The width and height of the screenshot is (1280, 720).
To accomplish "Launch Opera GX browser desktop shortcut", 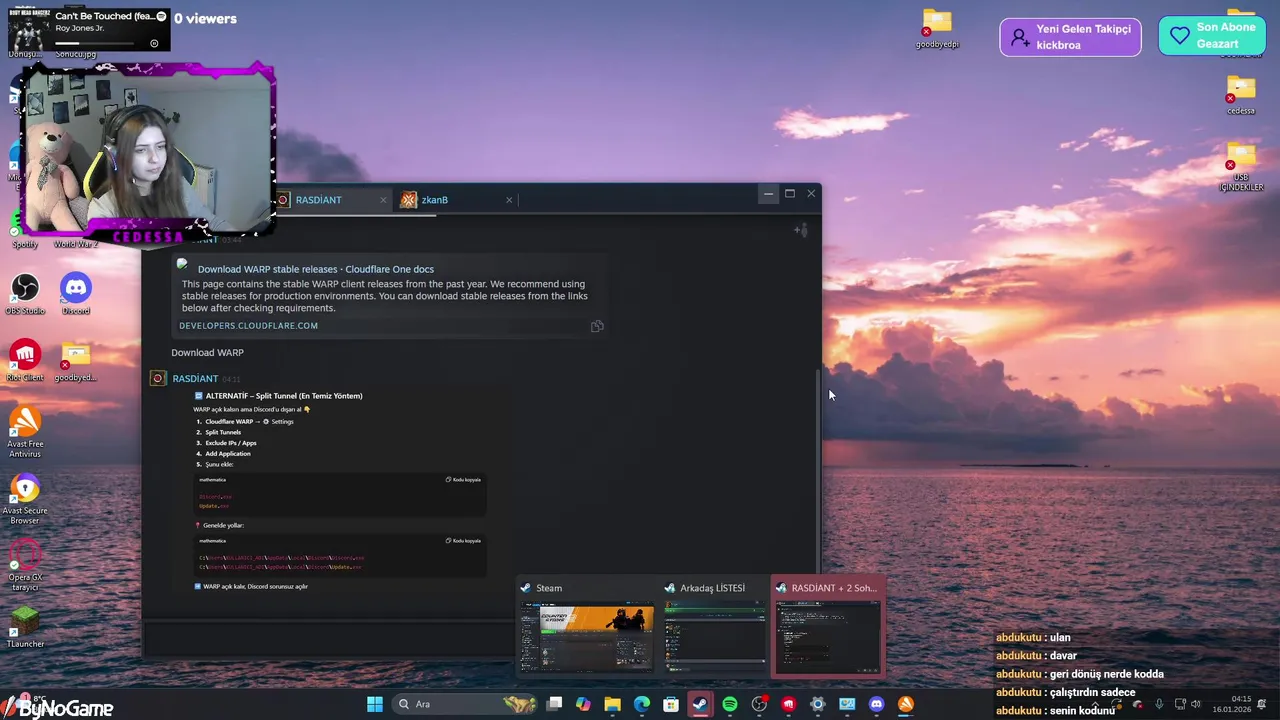I will coord(25,565).
